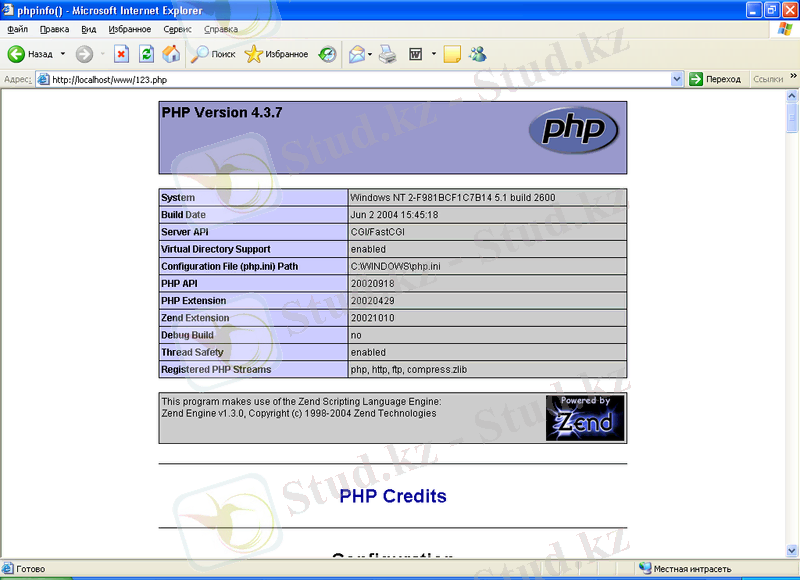Click the PHP Credits link
This screenshot has width=800, height=580.
(392, 496)
